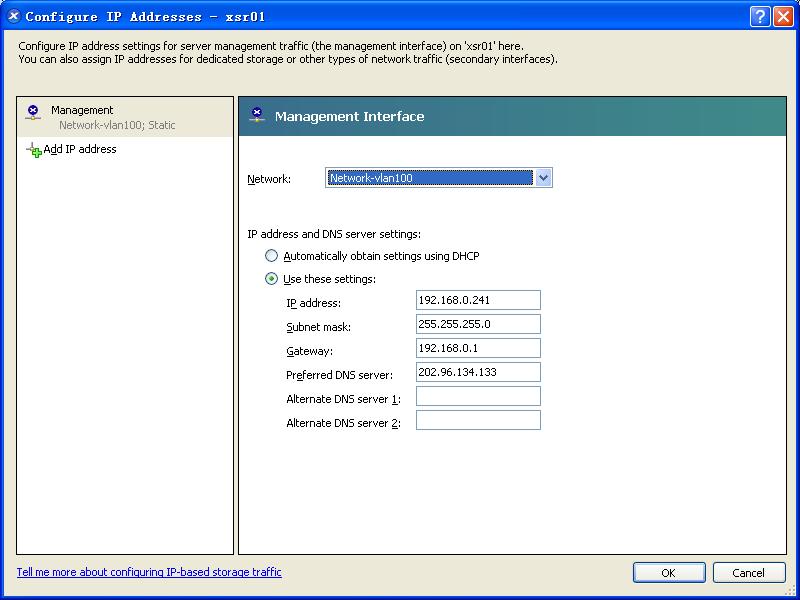Screen dimensions: 800x600
Task: Select Automatically obtain settings using DHCP
Action: [x=271, y=256]
